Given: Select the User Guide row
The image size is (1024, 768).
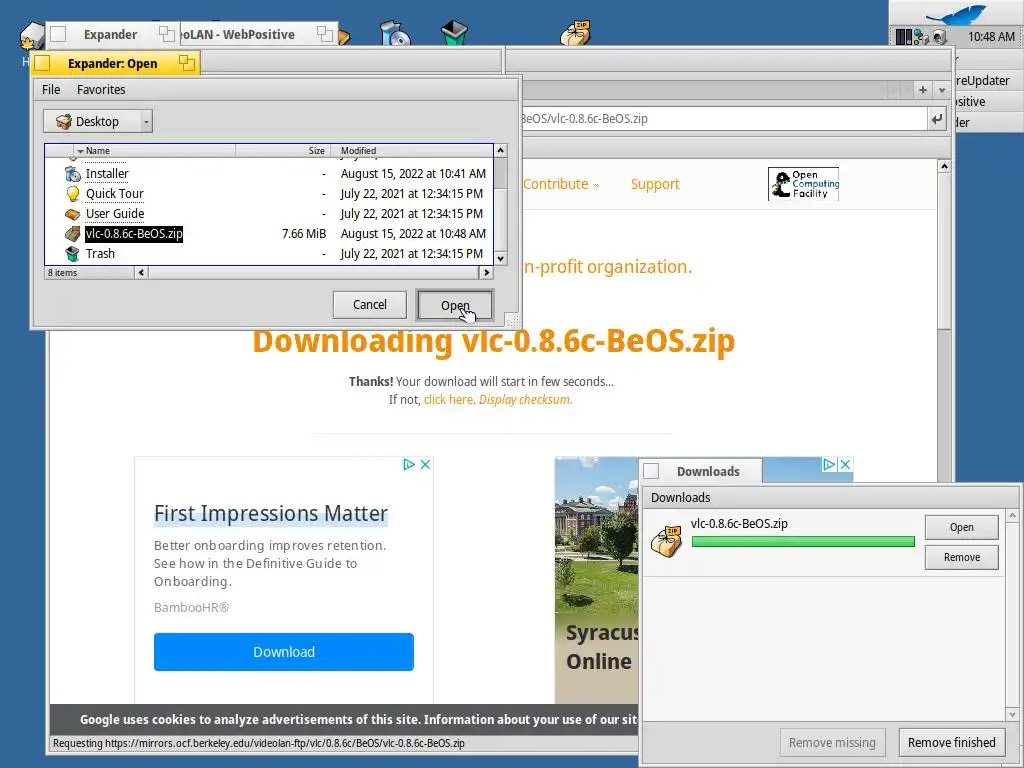Looking at the screenshot, I should (269, 214).
